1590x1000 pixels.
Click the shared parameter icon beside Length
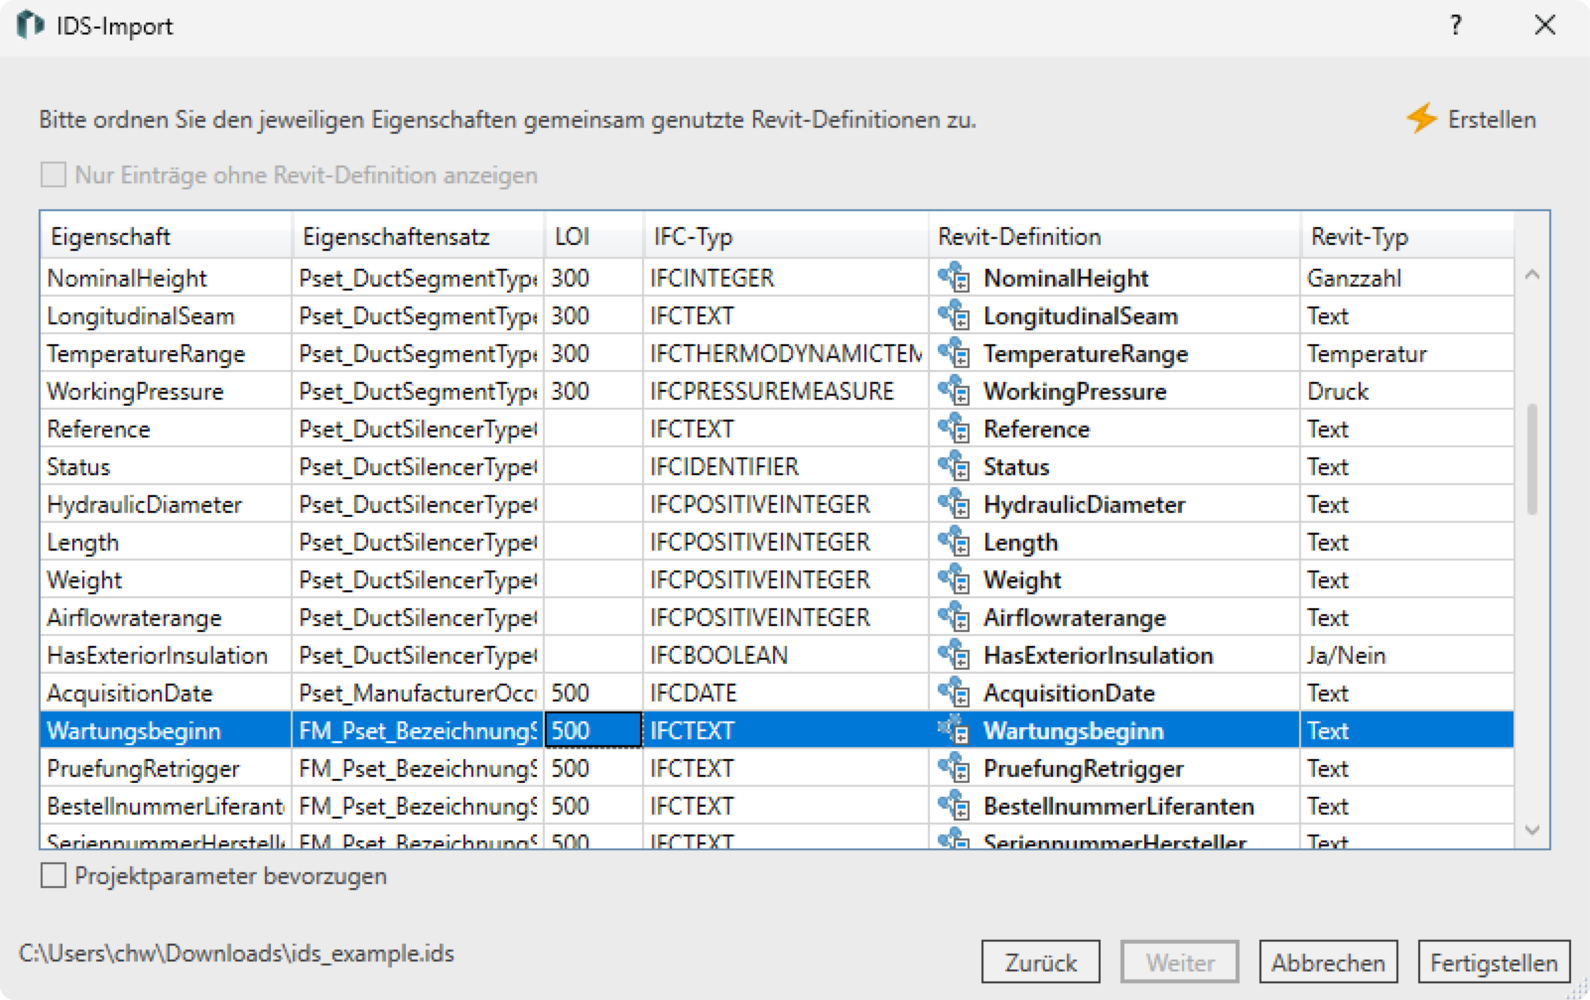[954, 542]
